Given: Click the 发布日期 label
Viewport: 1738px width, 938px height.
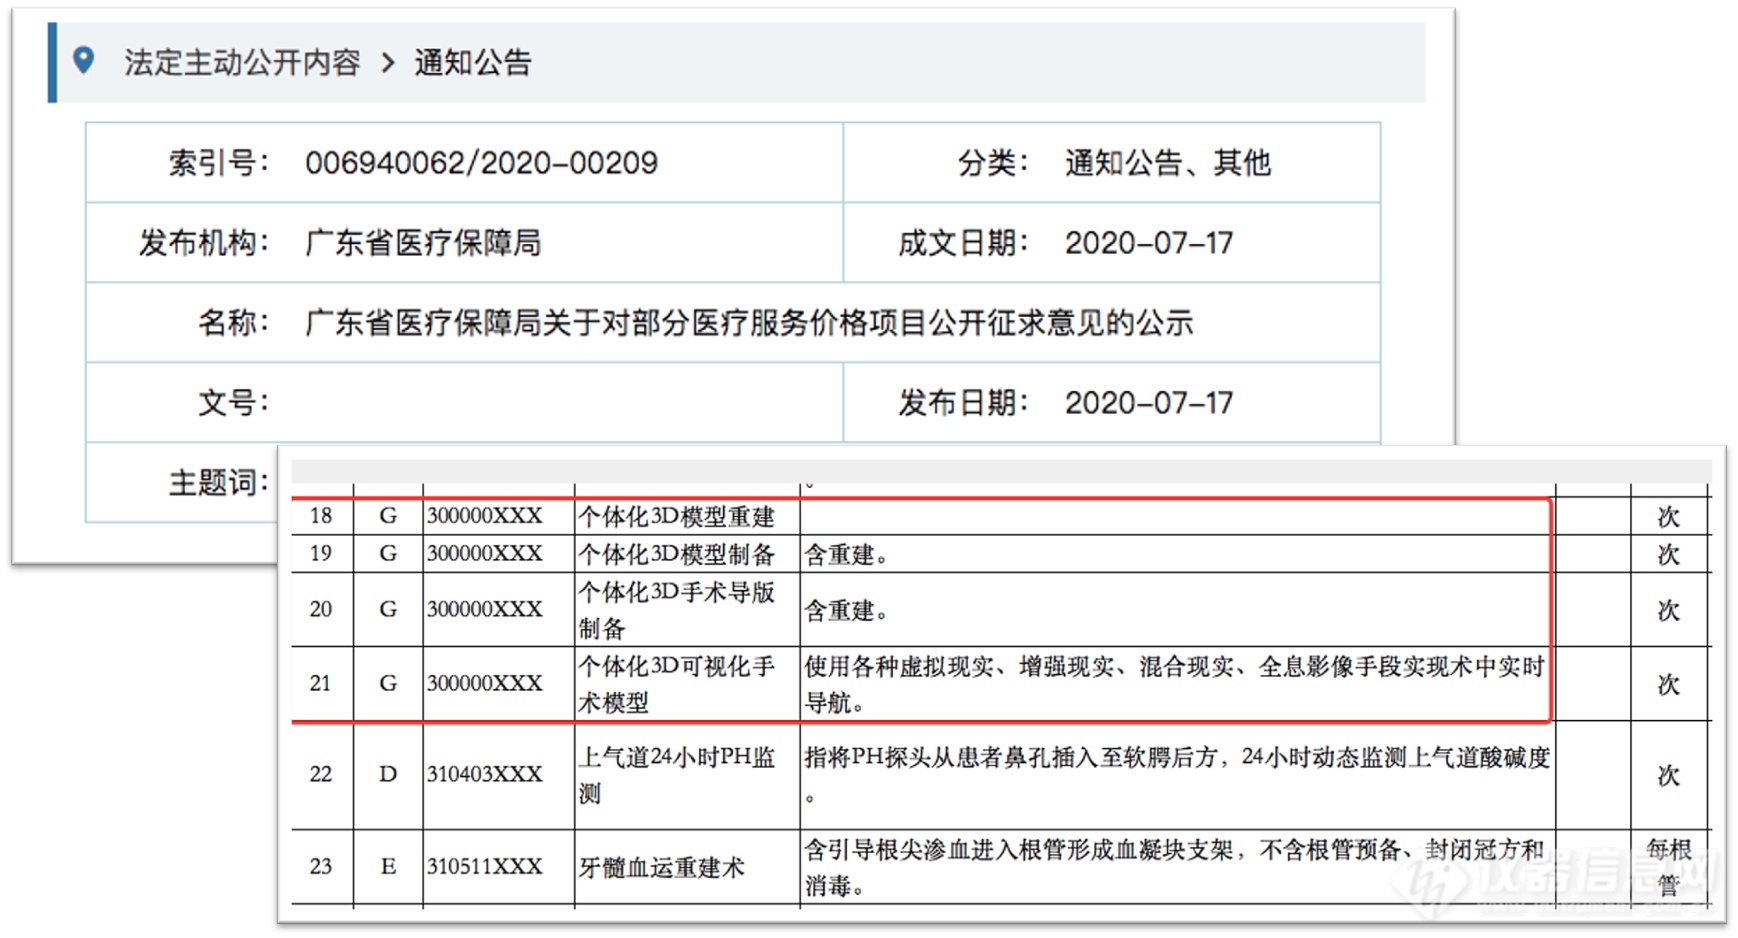Looking at the screenshot, I should tap(962, 403).
